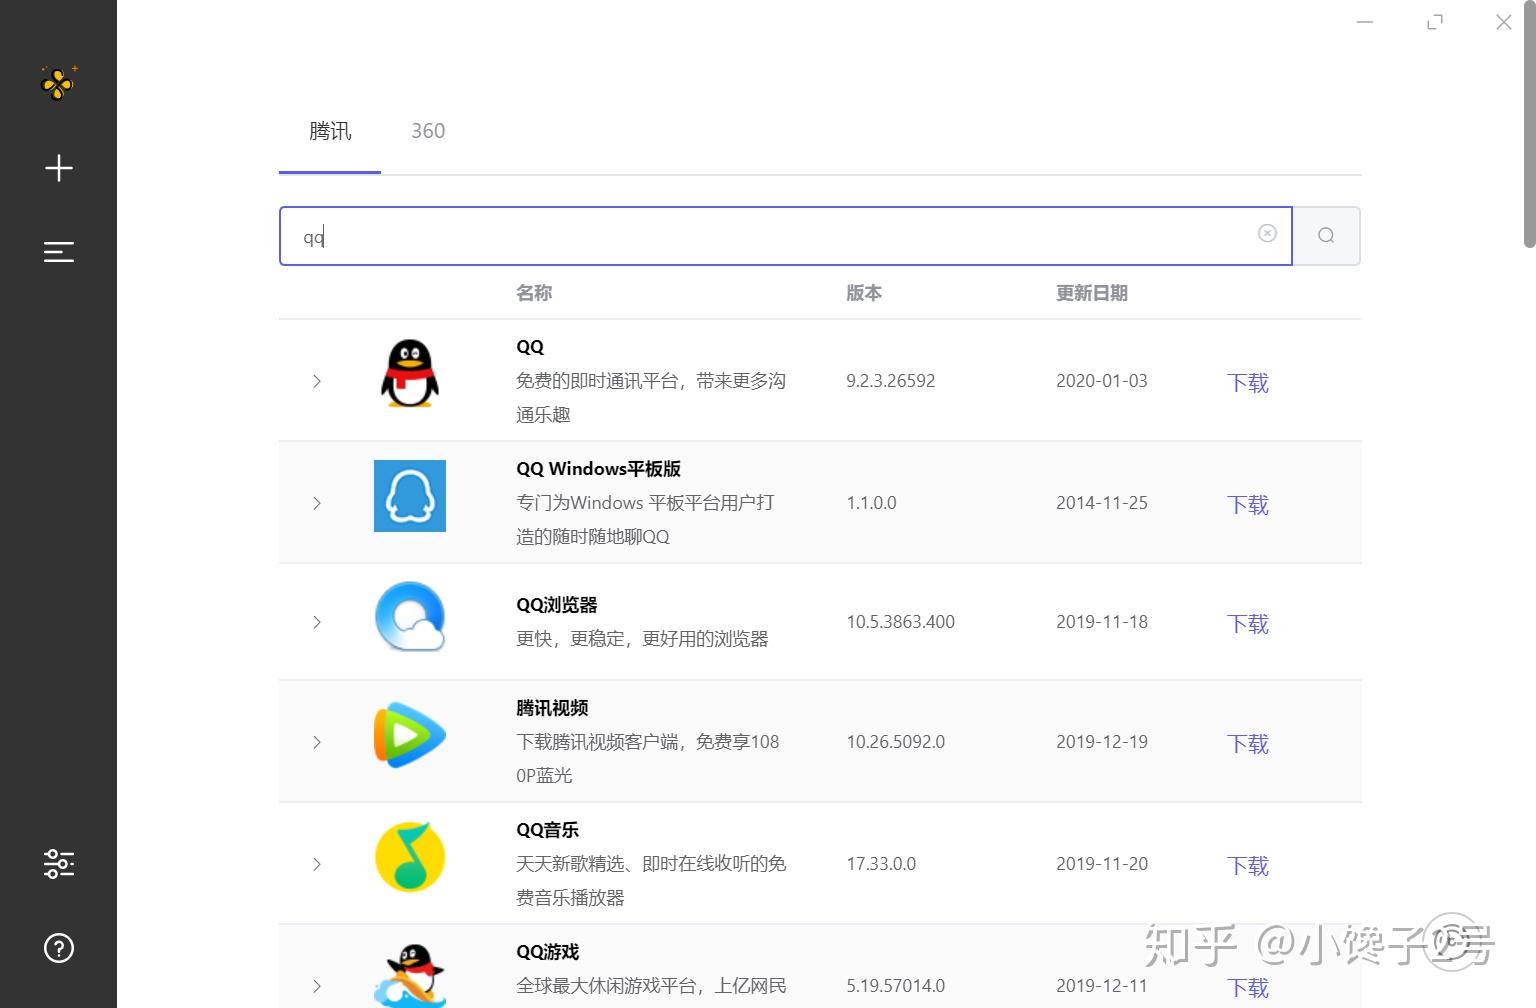This screenshot has height=1008, width=1536.
Task: Click the 腾讯视频 title text
Action: click(552, 708)
